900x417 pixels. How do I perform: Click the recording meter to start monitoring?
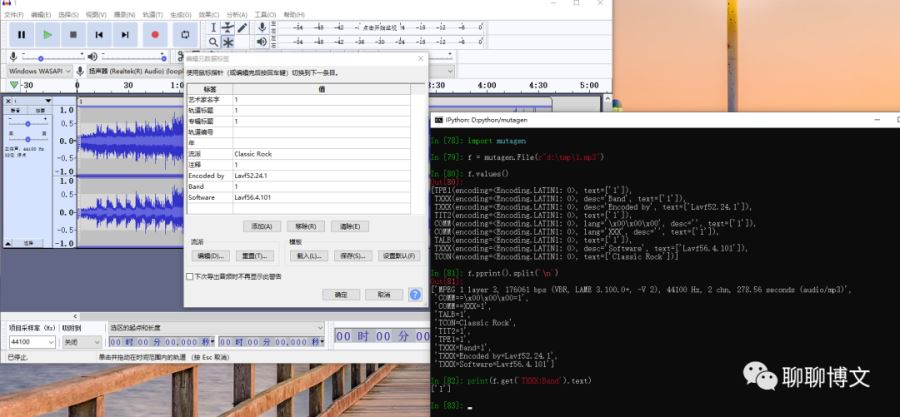[379, 27]
